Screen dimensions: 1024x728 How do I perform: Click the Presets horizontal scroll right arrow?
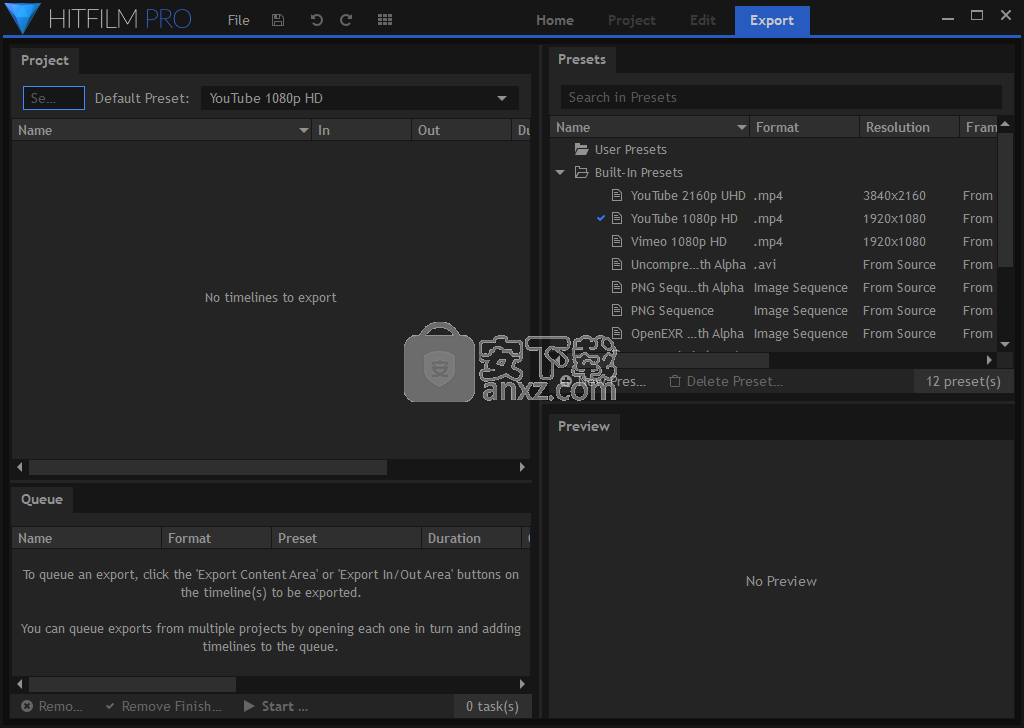coord(989,360)
